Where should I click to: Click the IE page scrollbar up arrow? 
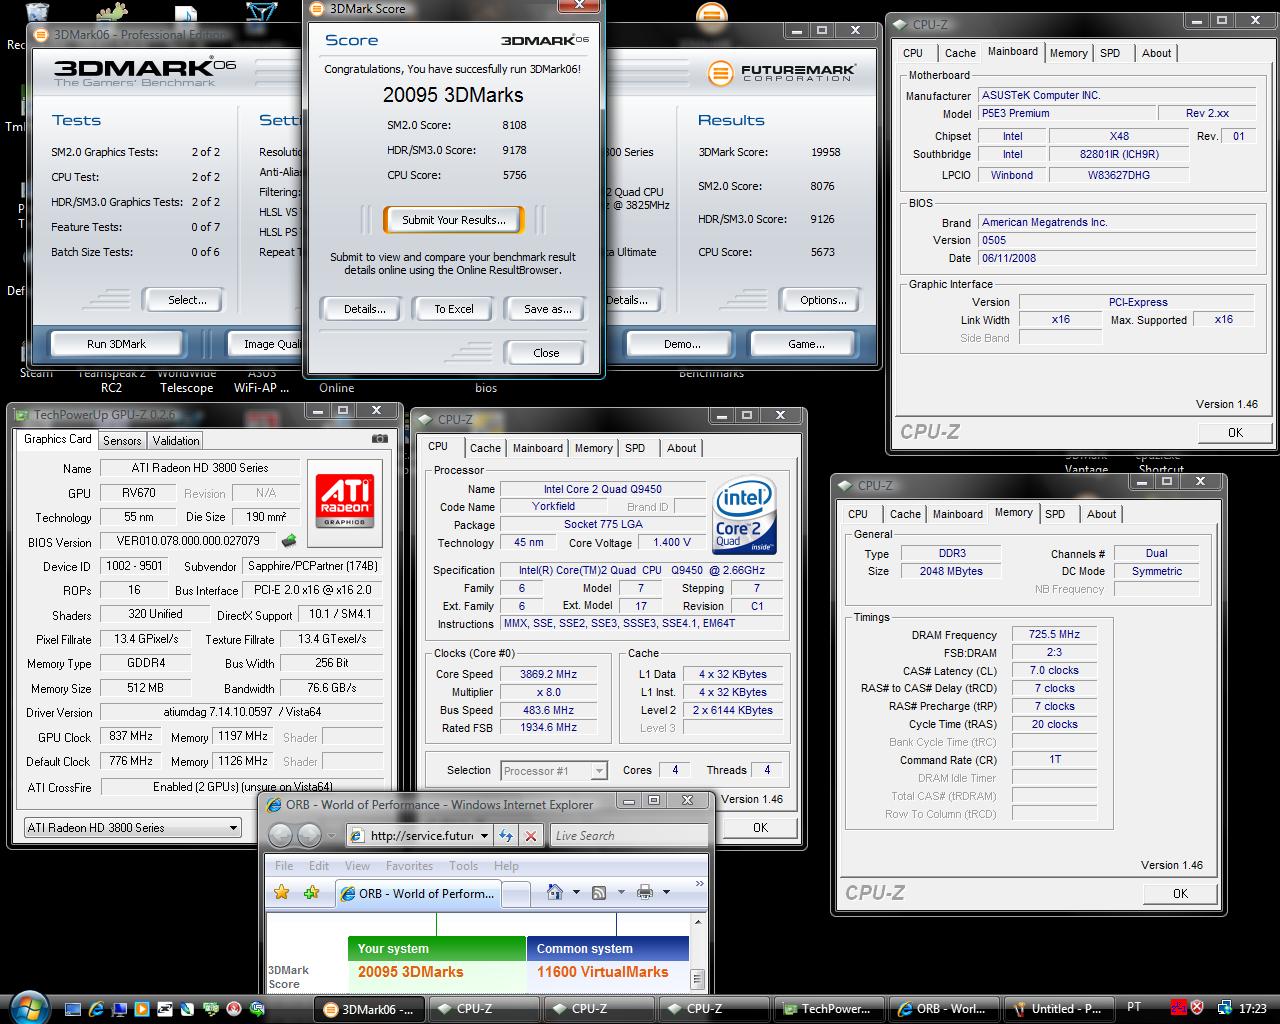(x=698, y=921)
